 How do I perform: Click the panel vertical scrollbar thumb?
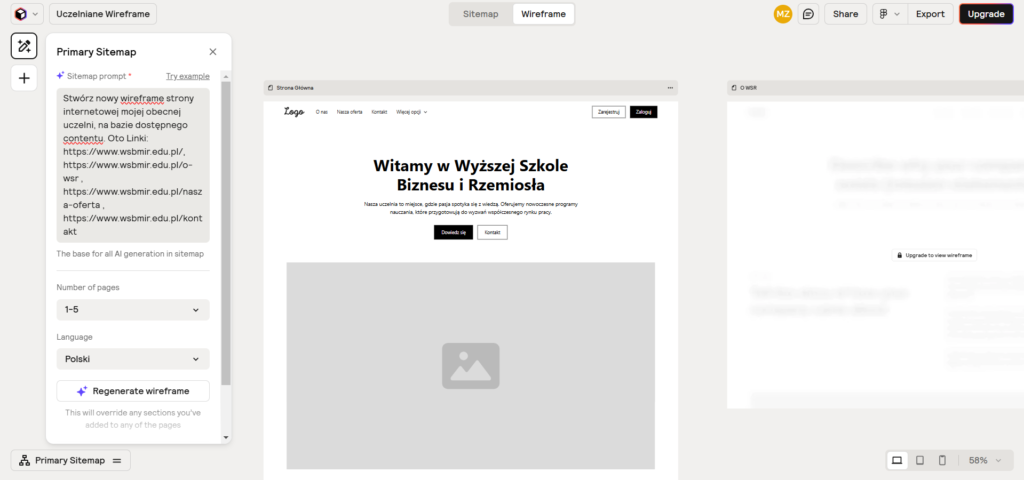[x=226, y=233]
